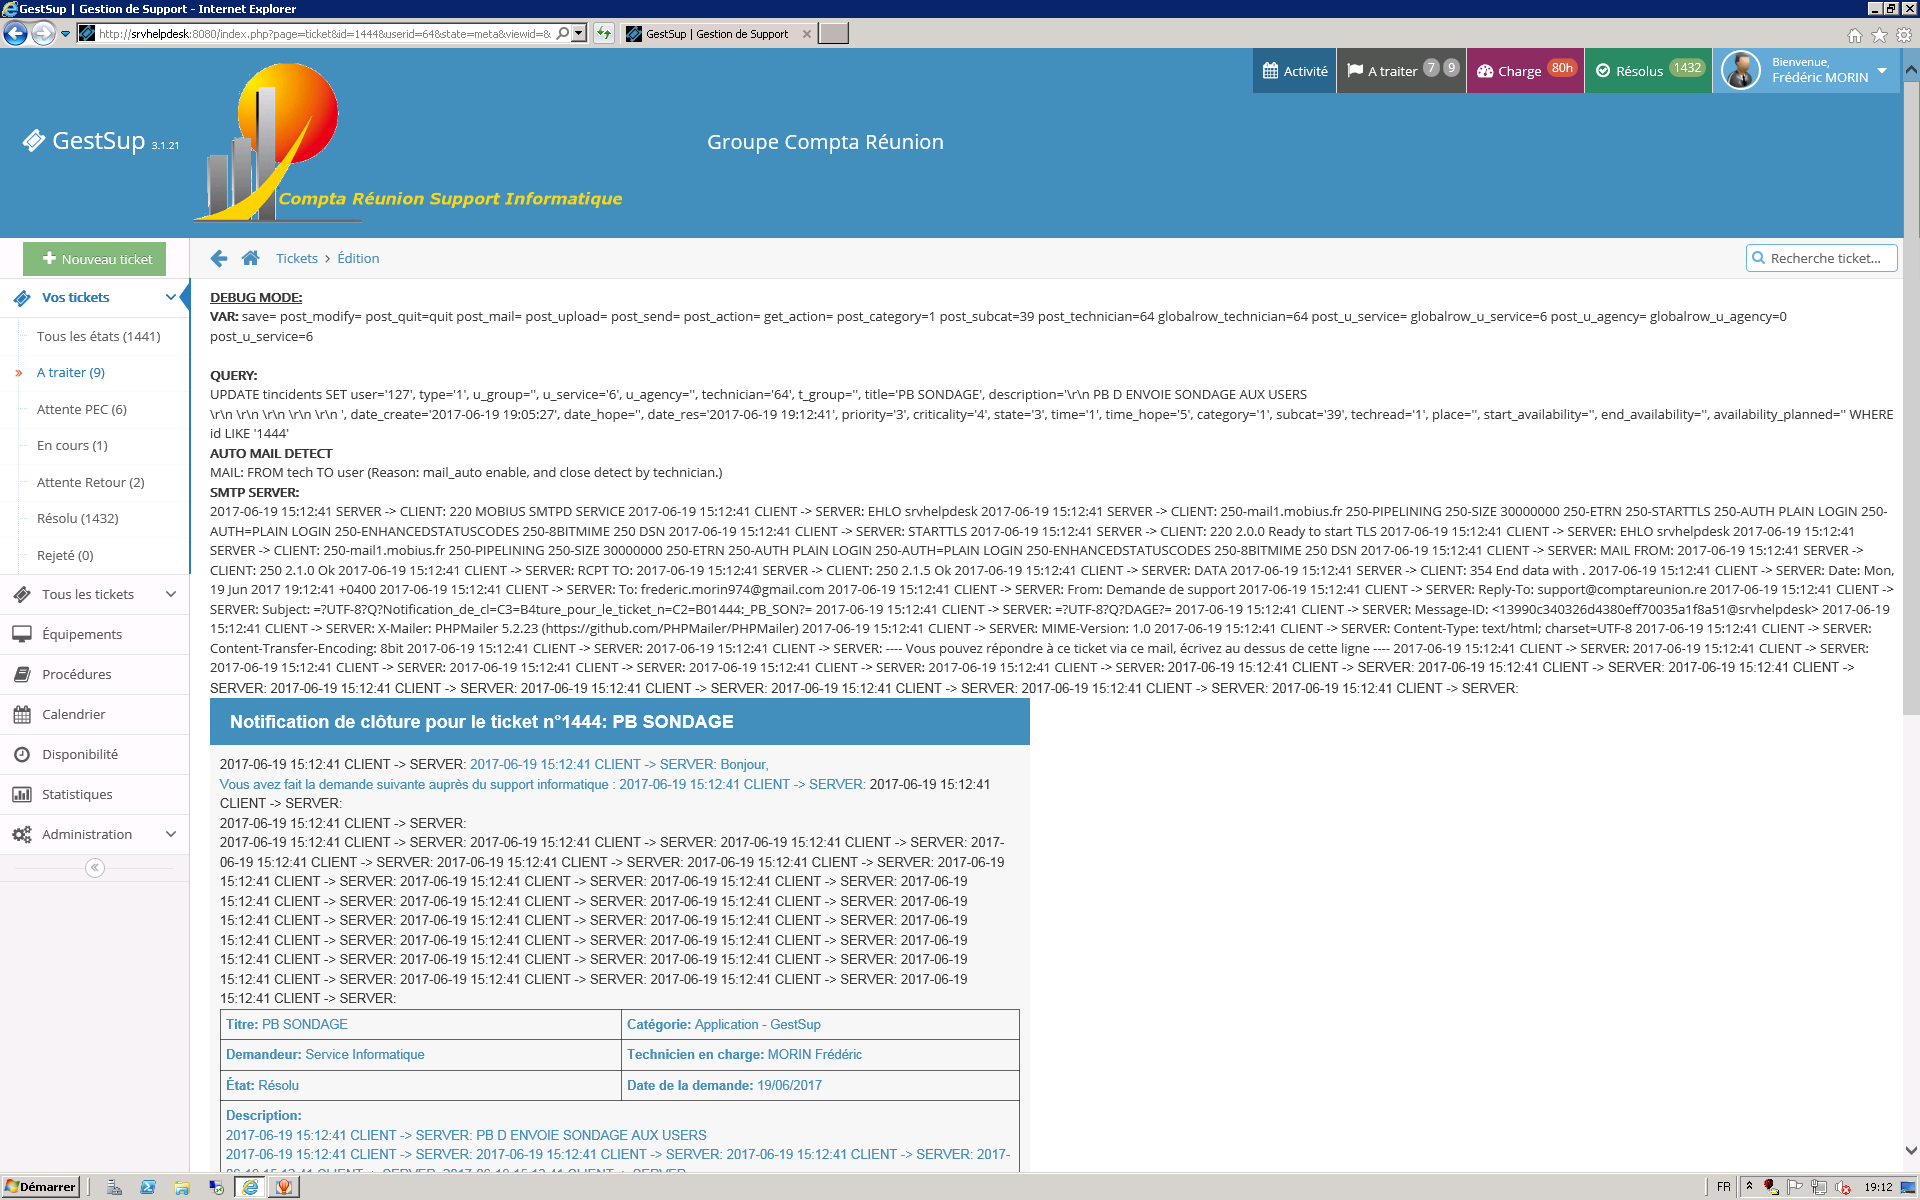Click the Administration gears icon
Screen dimensions: 1920x1200
pos(22,834)
